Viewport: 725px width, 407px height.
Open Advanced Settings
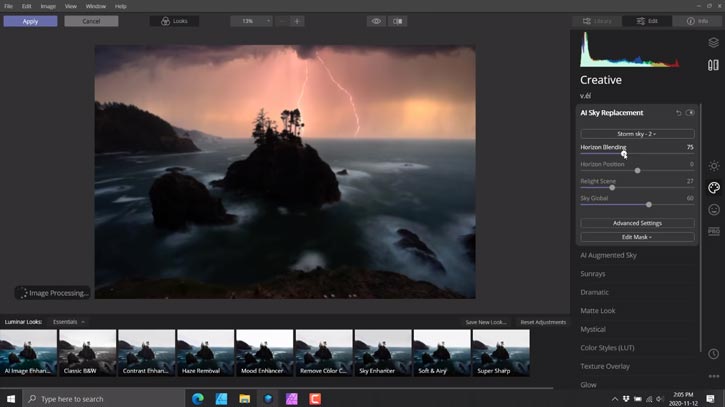(x=637, y=223)
